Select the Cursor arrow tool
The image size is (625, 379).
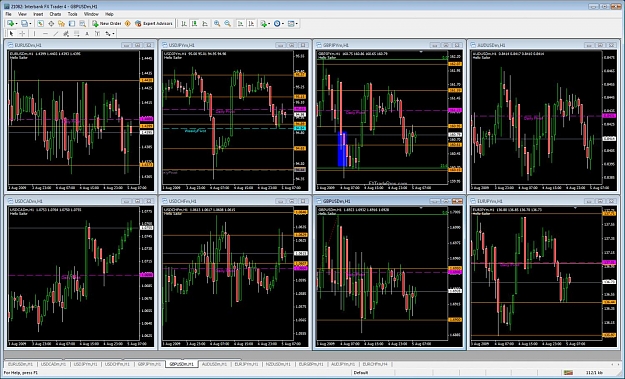[x=11, y=34]
